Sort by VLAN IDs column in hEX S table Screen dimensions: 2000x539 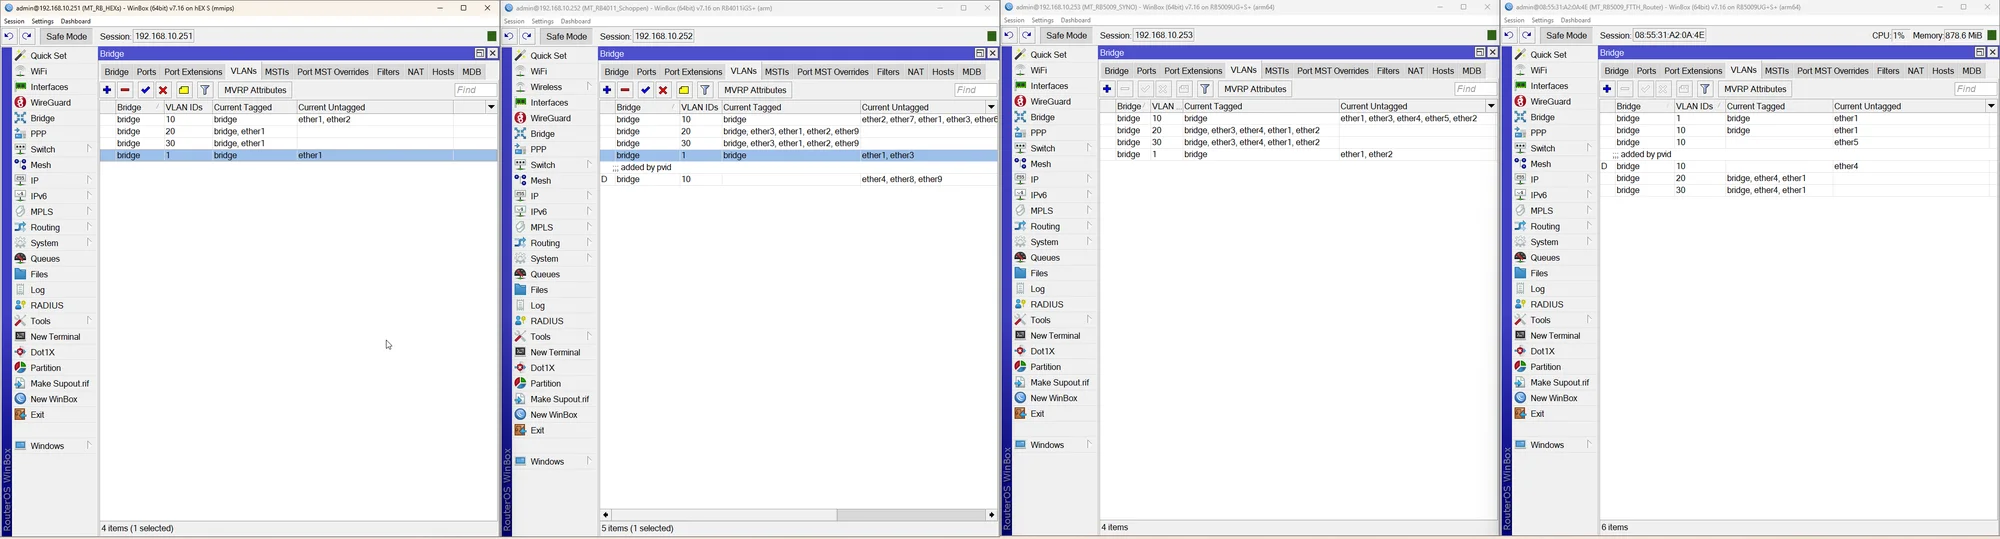point(186,107)
